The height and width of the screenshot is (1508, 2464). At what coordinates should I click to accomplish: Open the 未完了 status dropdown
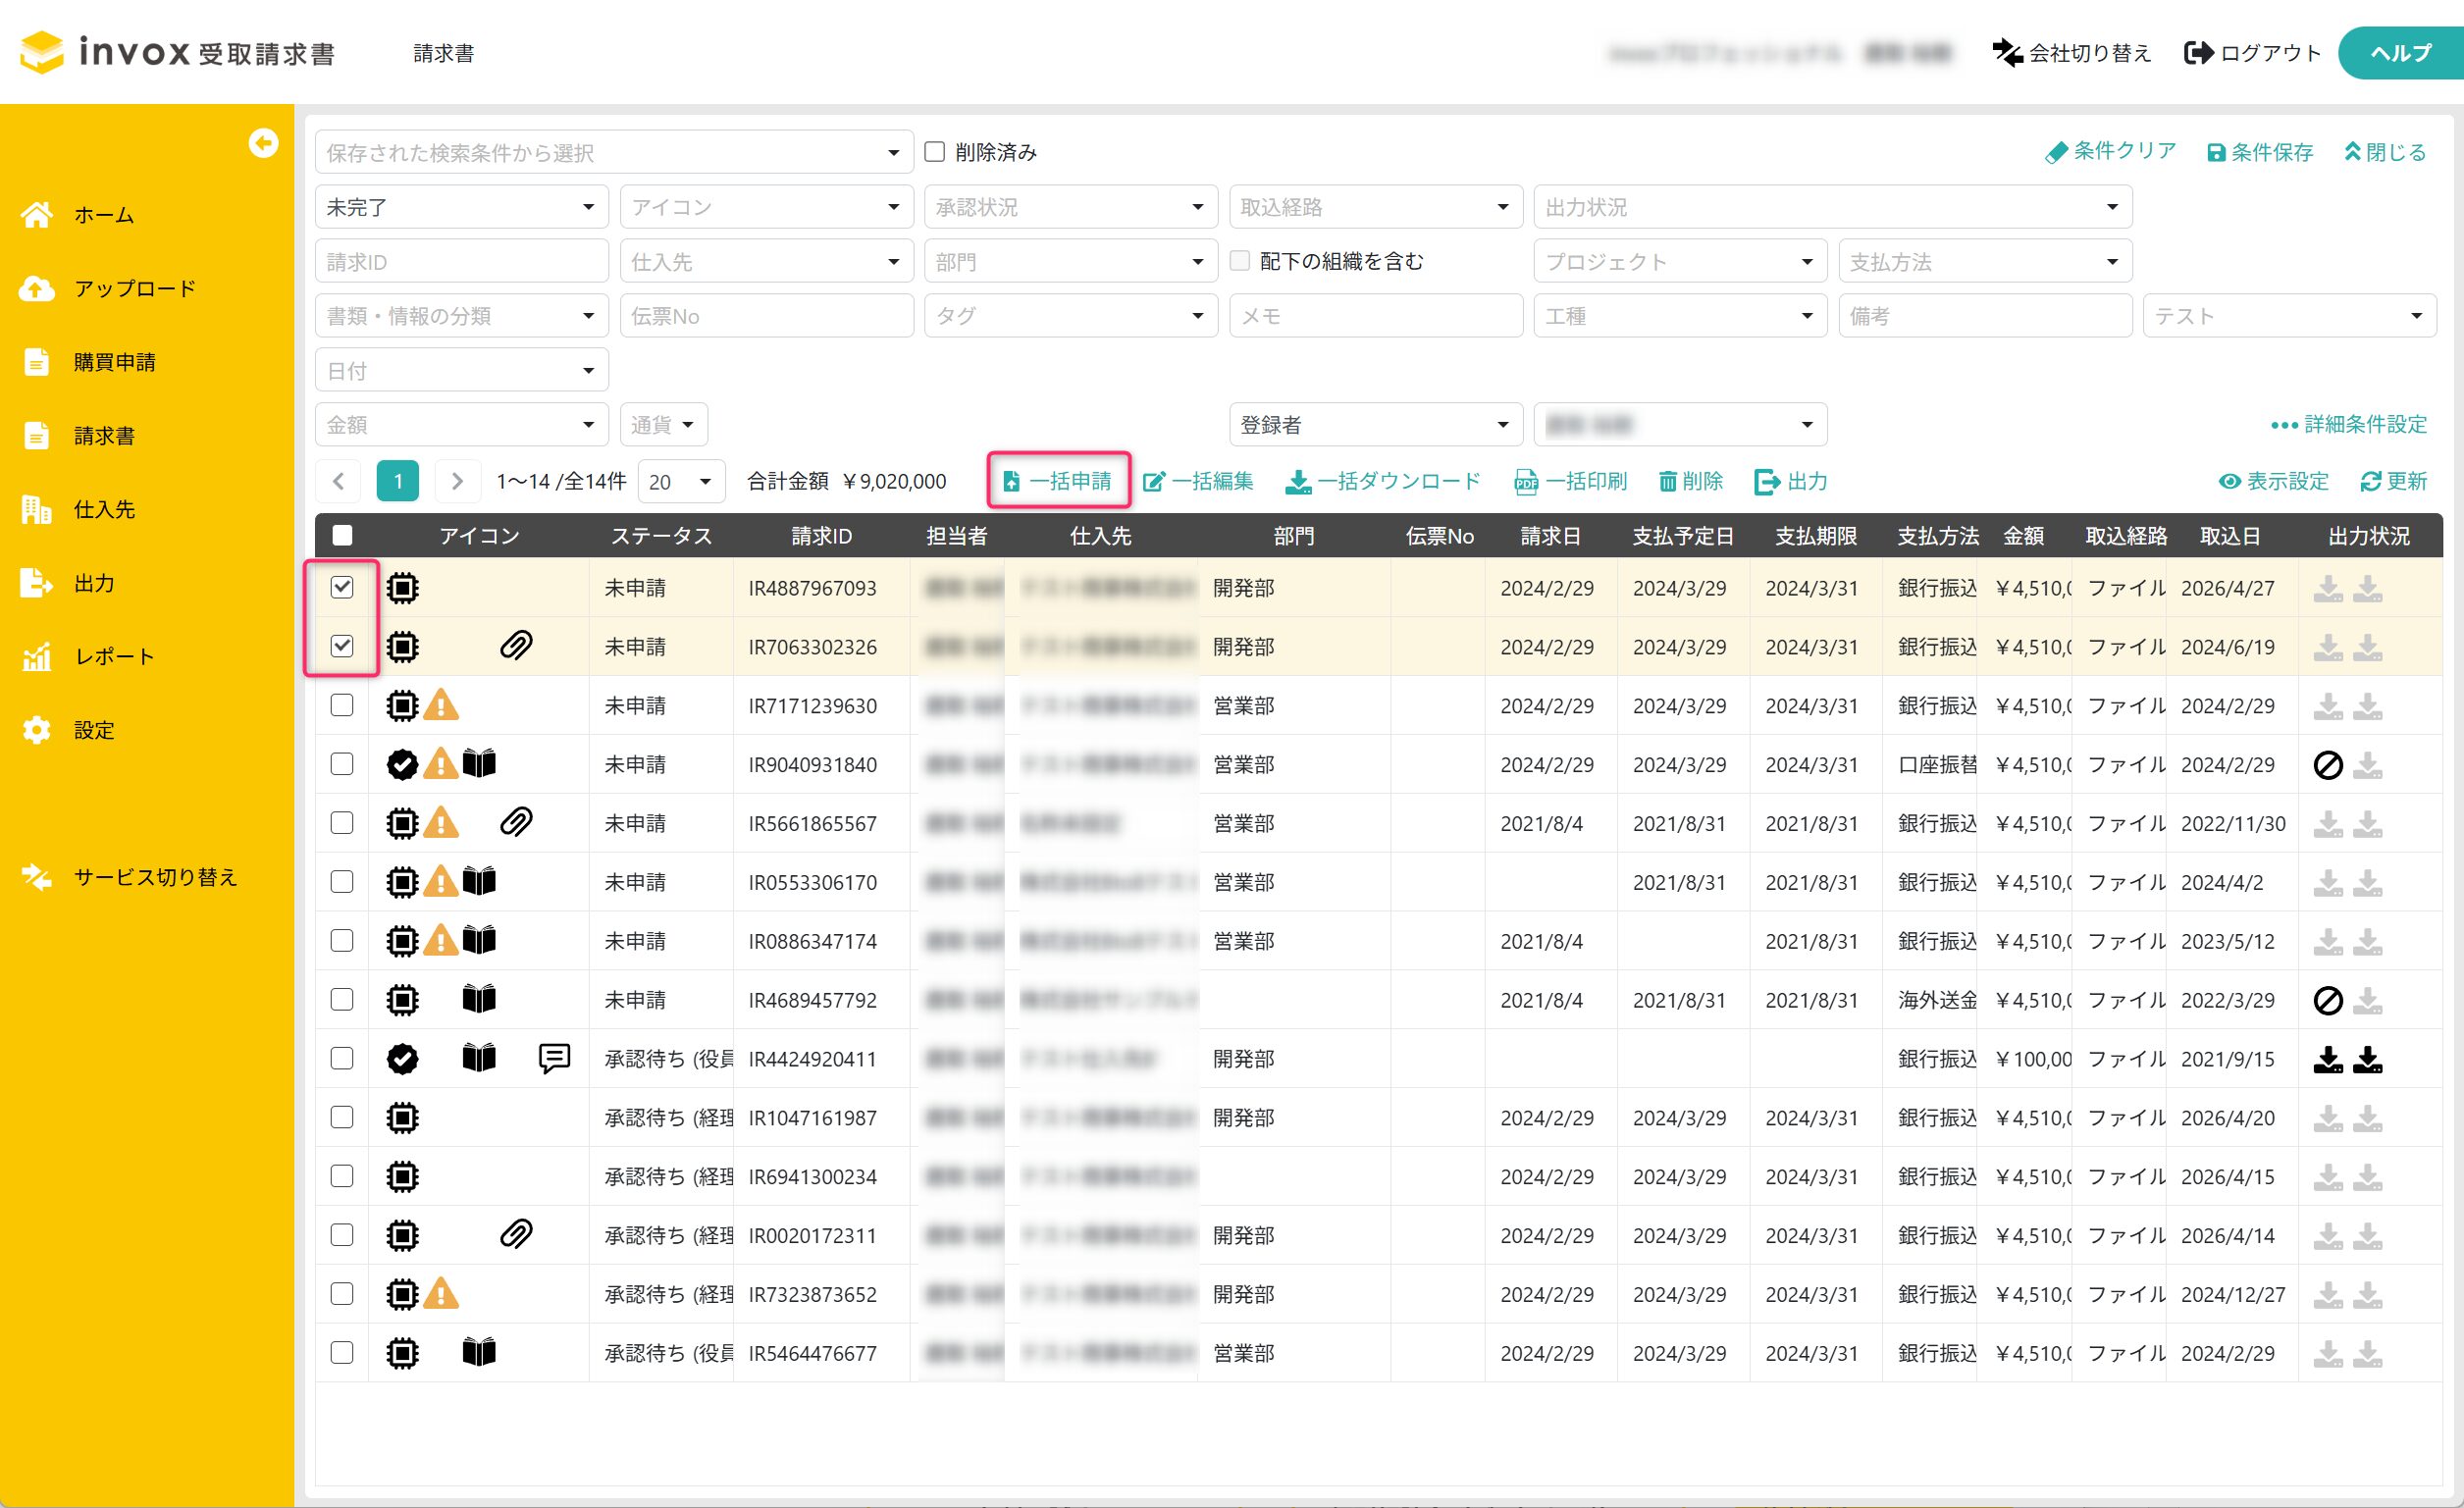[460, 207]
